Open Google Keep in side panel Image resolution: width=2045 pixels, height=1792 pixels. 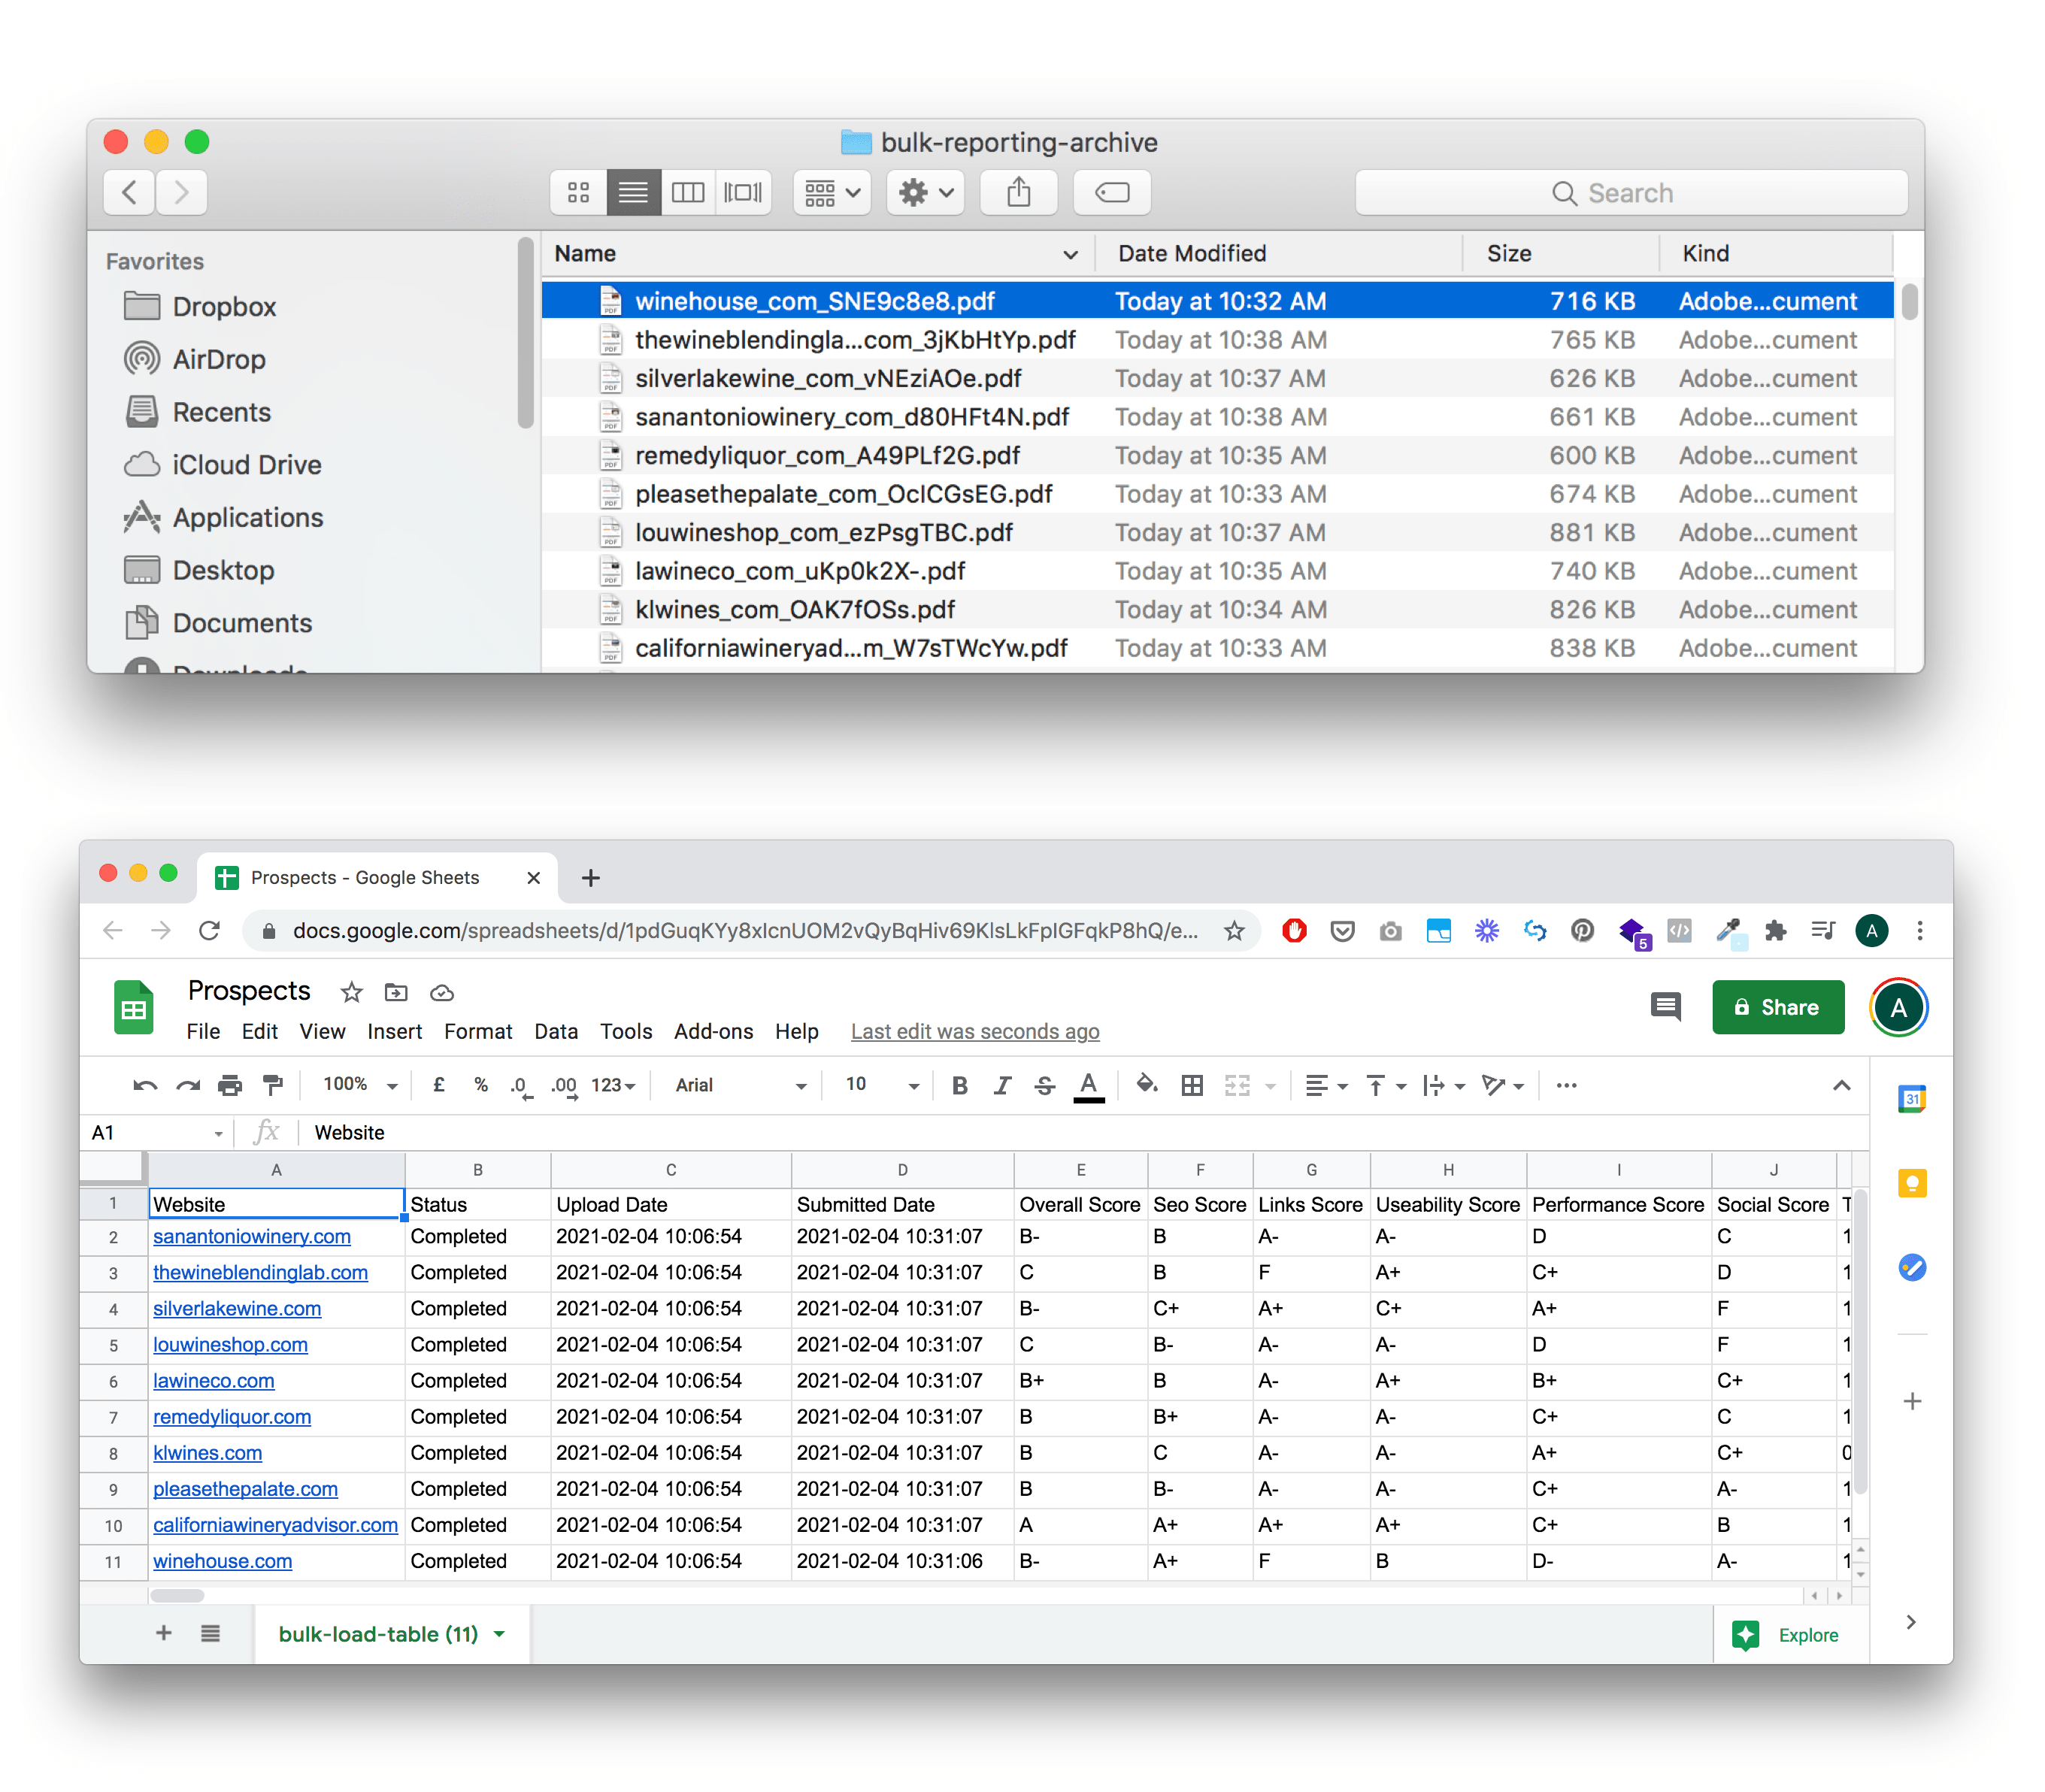1911,1184
